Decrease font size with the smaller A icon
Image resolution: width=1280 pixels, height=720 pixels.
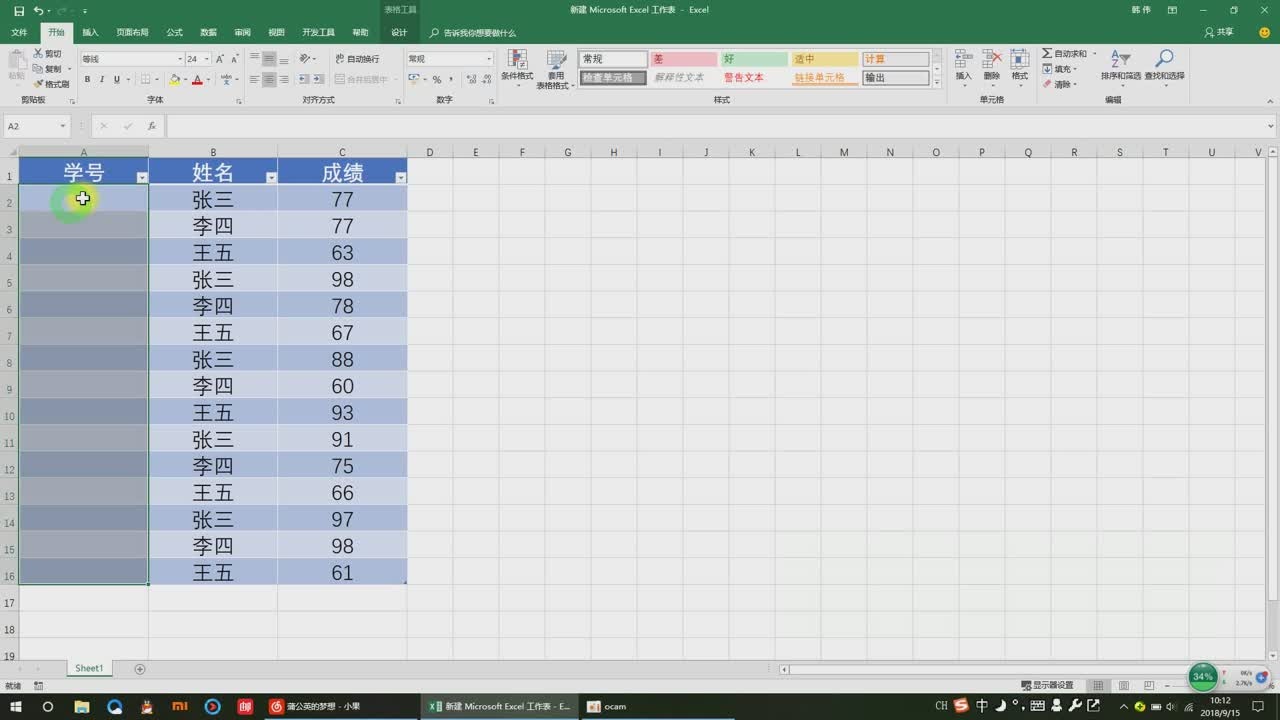[234, 59]
